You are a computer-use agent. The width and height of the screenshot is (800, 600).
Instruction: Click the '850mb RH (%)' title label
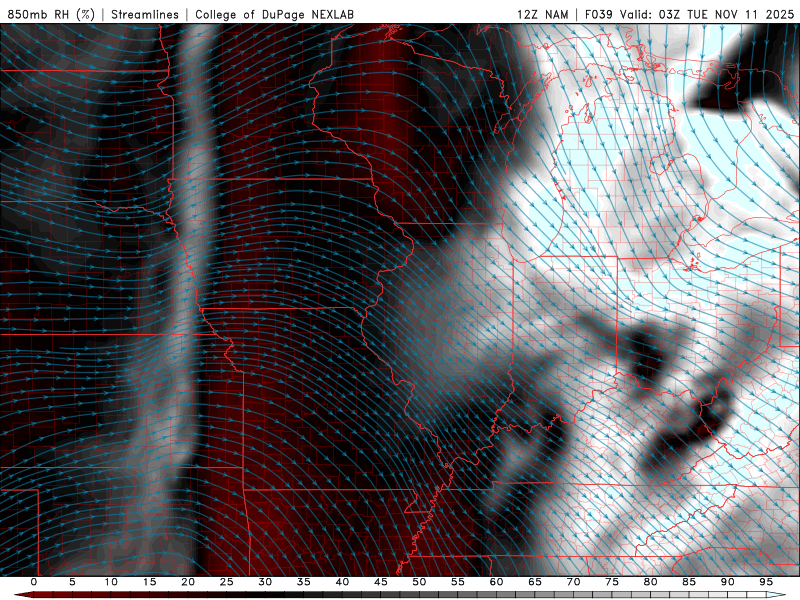pos(51,14)
